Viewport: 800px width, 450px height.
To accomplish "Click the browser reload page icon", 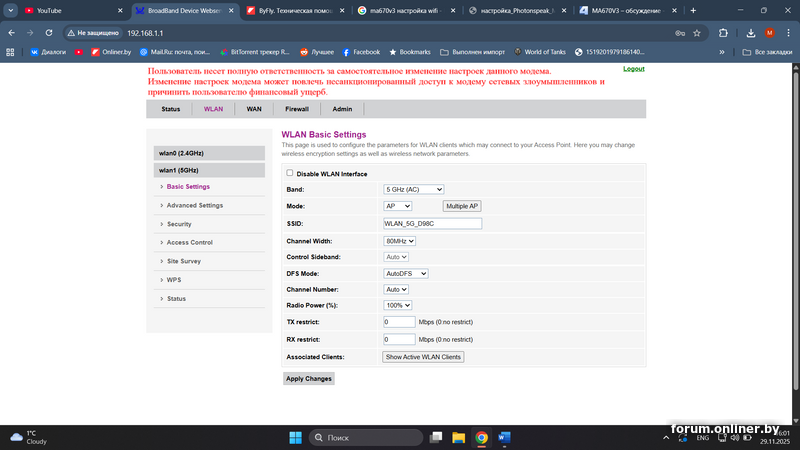I will coord(49,32).
